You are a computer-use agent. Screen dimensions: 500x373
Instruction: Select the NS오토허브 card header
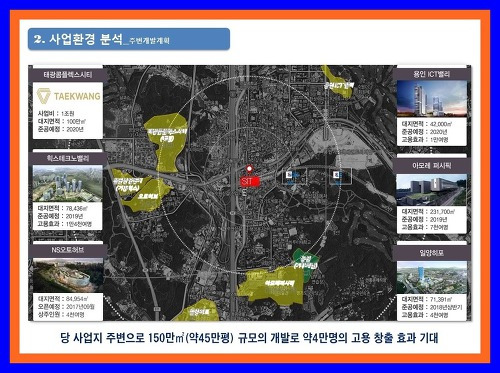tap(68, 250)
